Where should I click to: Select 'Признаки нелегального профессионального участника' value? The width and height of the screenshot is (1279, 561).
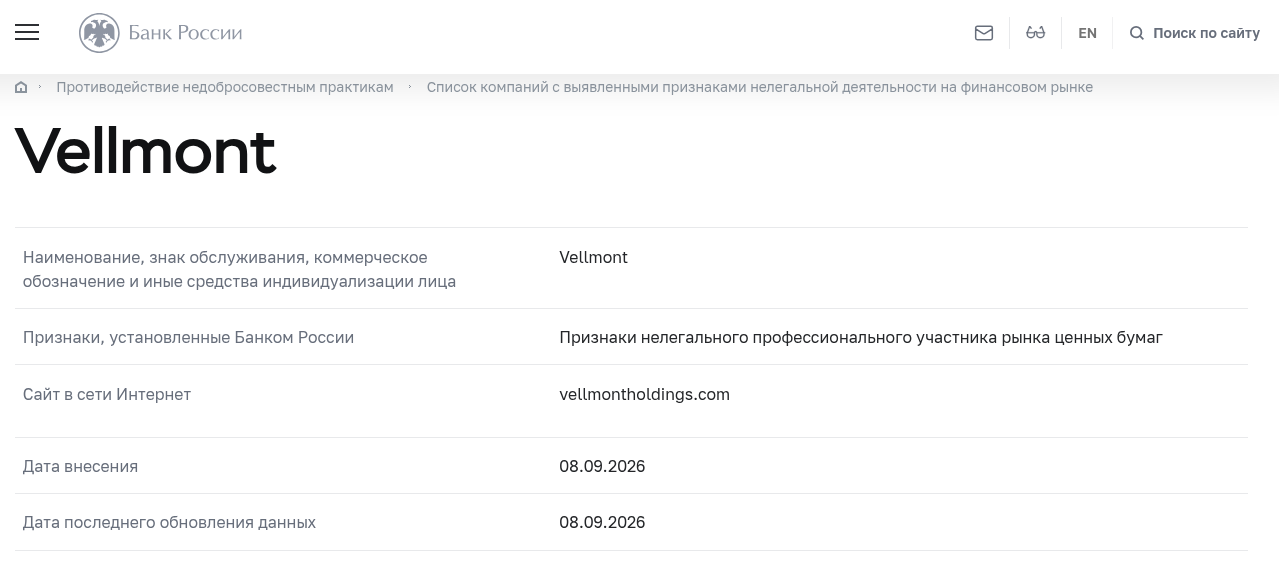(x=861, y=337)
